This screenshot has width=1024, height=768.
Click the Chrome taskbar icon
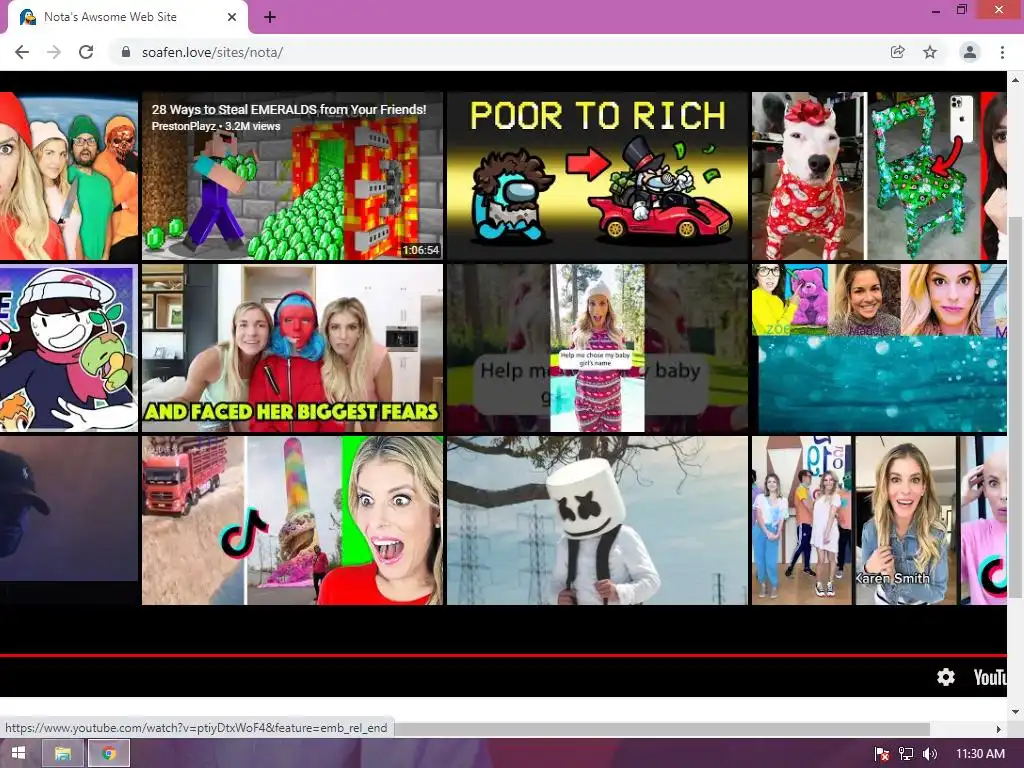(x=109, y=754)
